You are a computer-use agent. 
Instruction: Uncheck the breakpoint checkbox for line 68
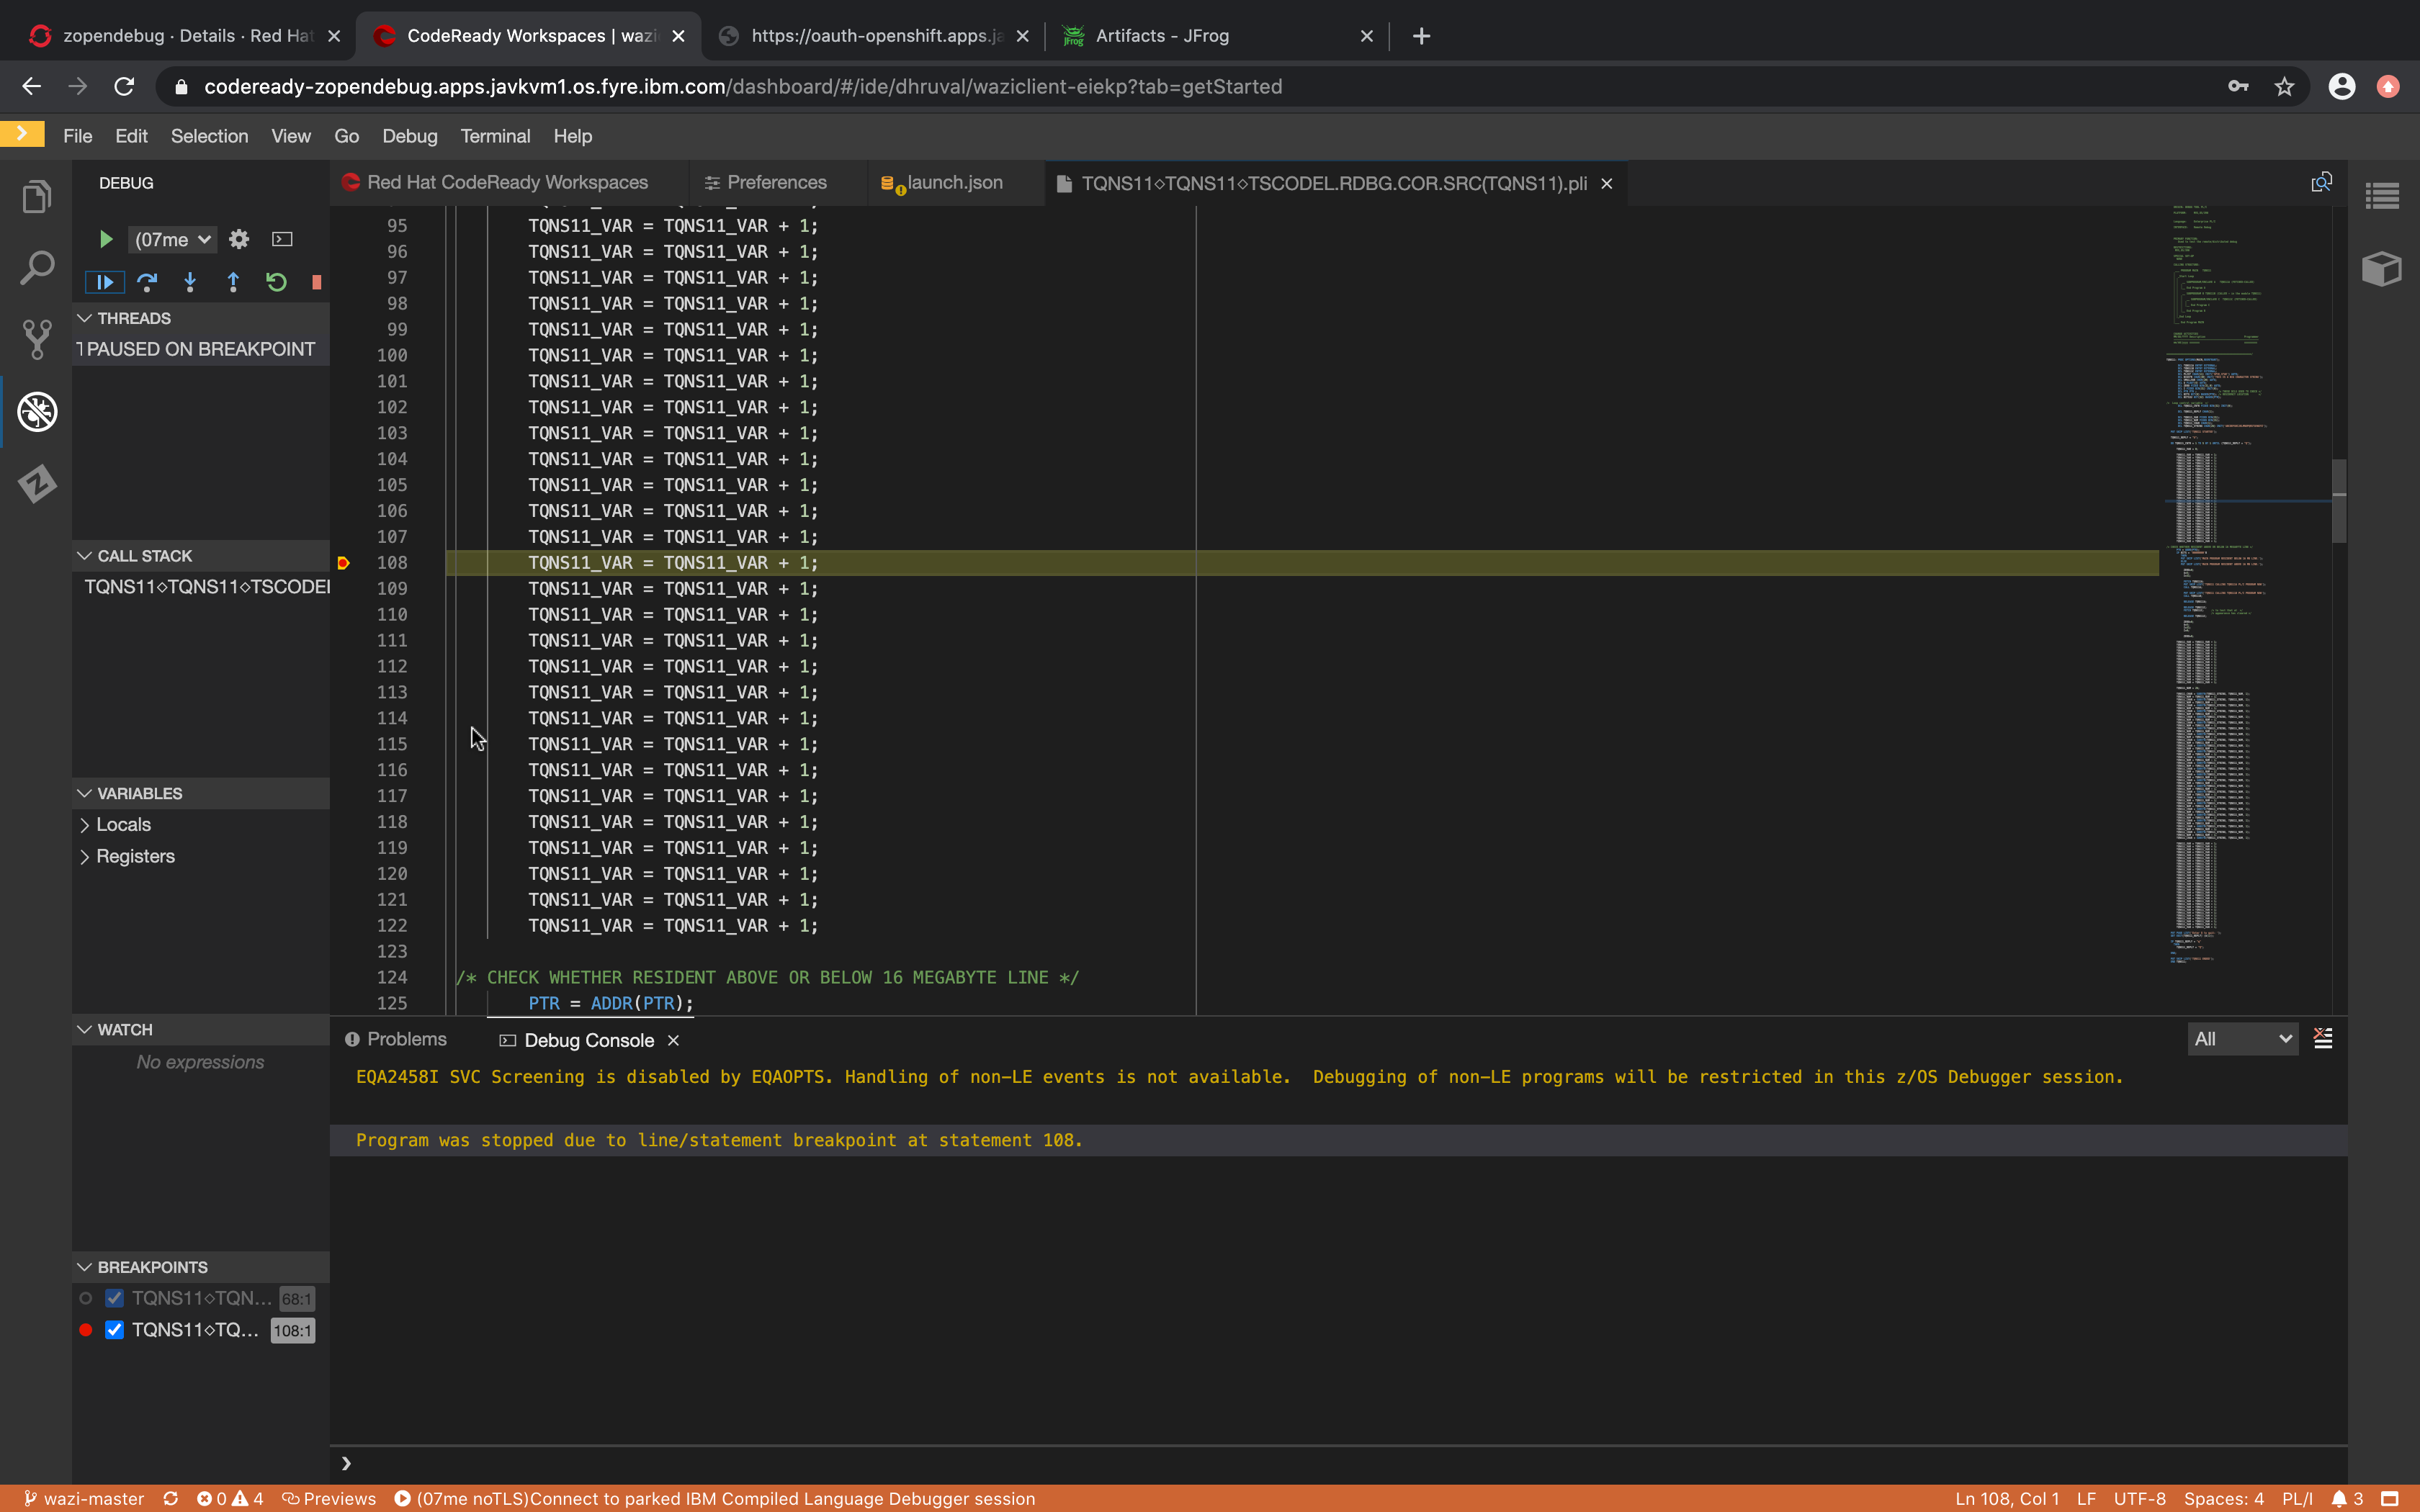[x=114, y=1298]
